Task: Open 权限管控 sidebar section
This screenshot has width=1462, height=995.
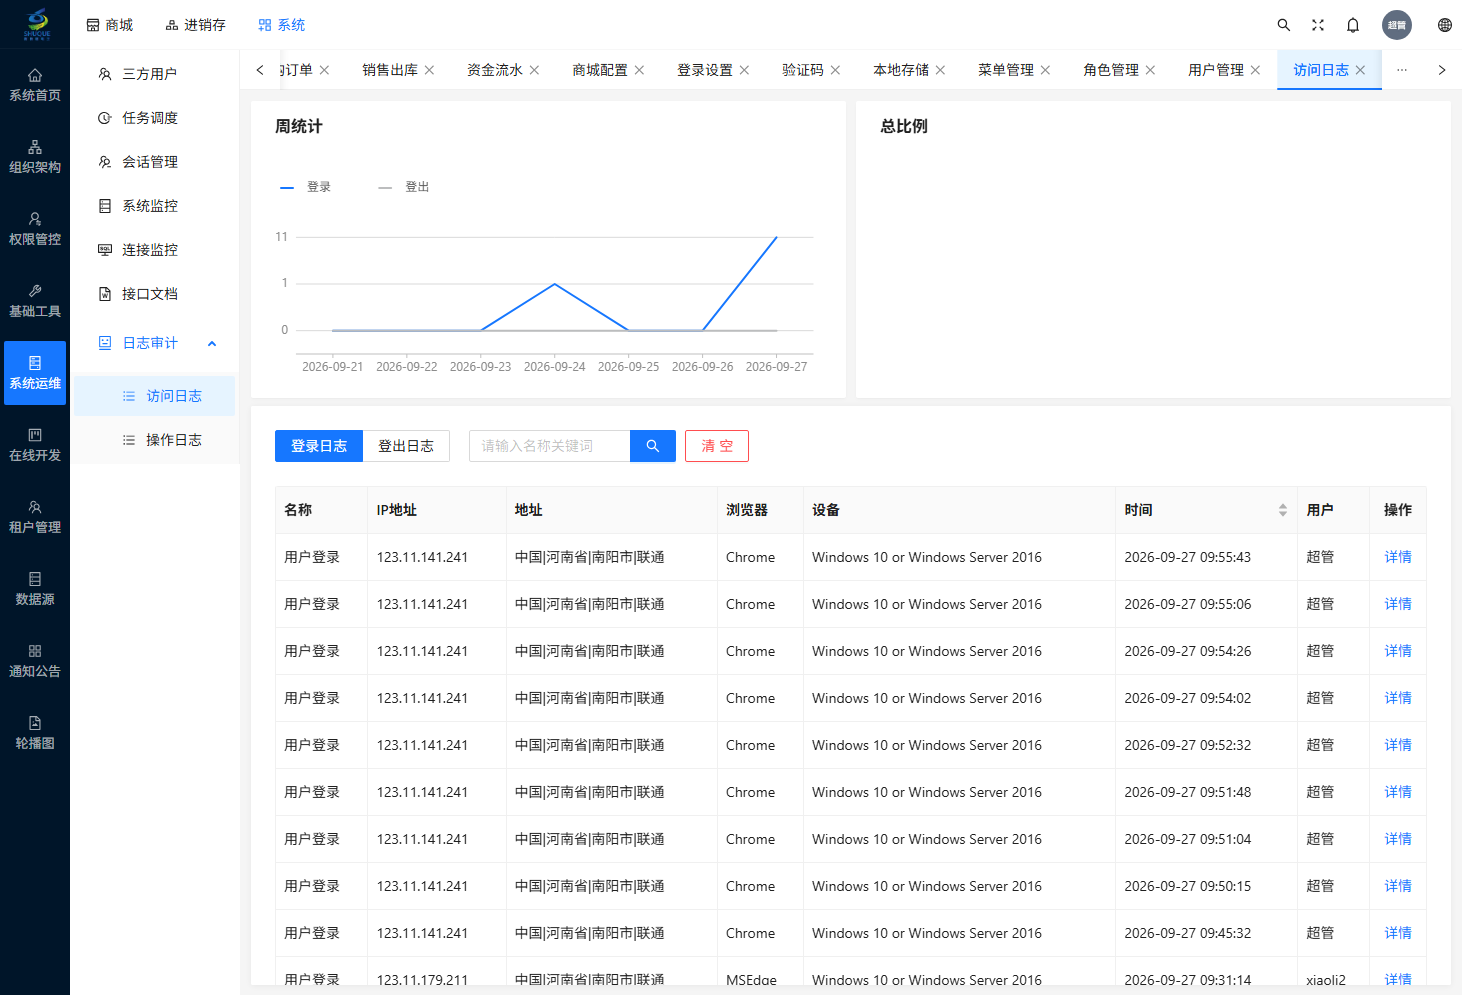Action: [x=35, y=229]
